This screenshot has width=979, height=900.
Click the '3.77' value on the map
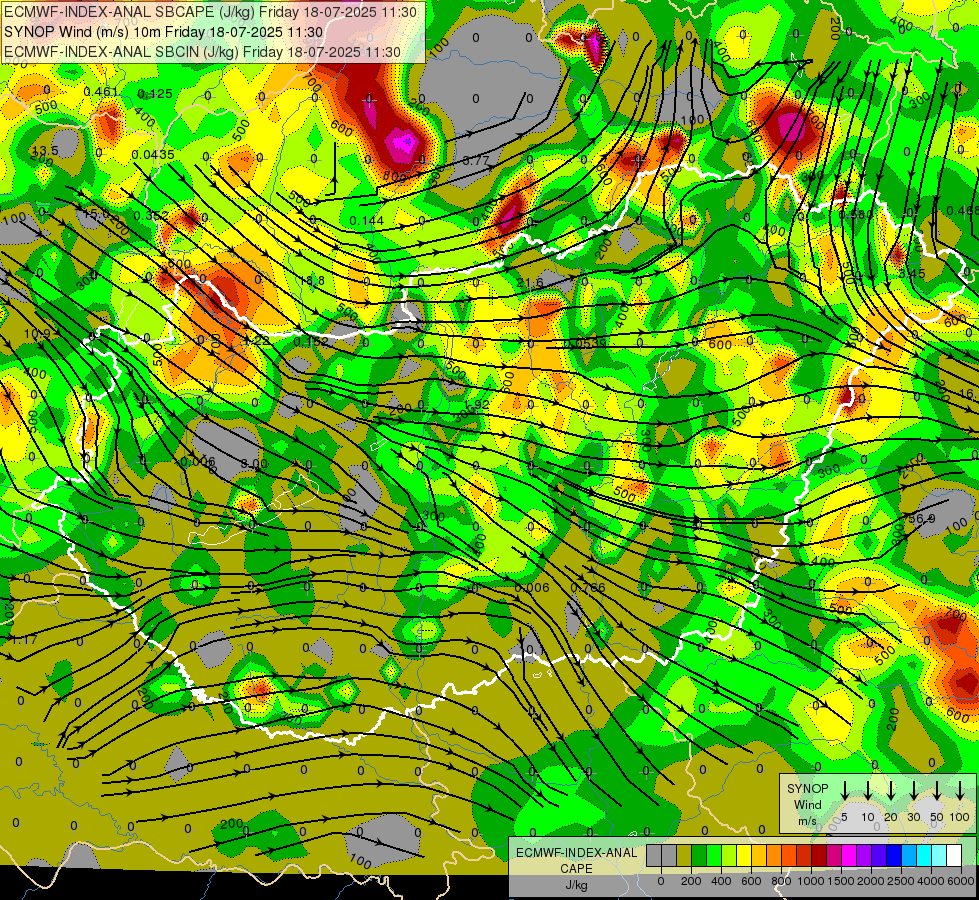pos(476,160)
